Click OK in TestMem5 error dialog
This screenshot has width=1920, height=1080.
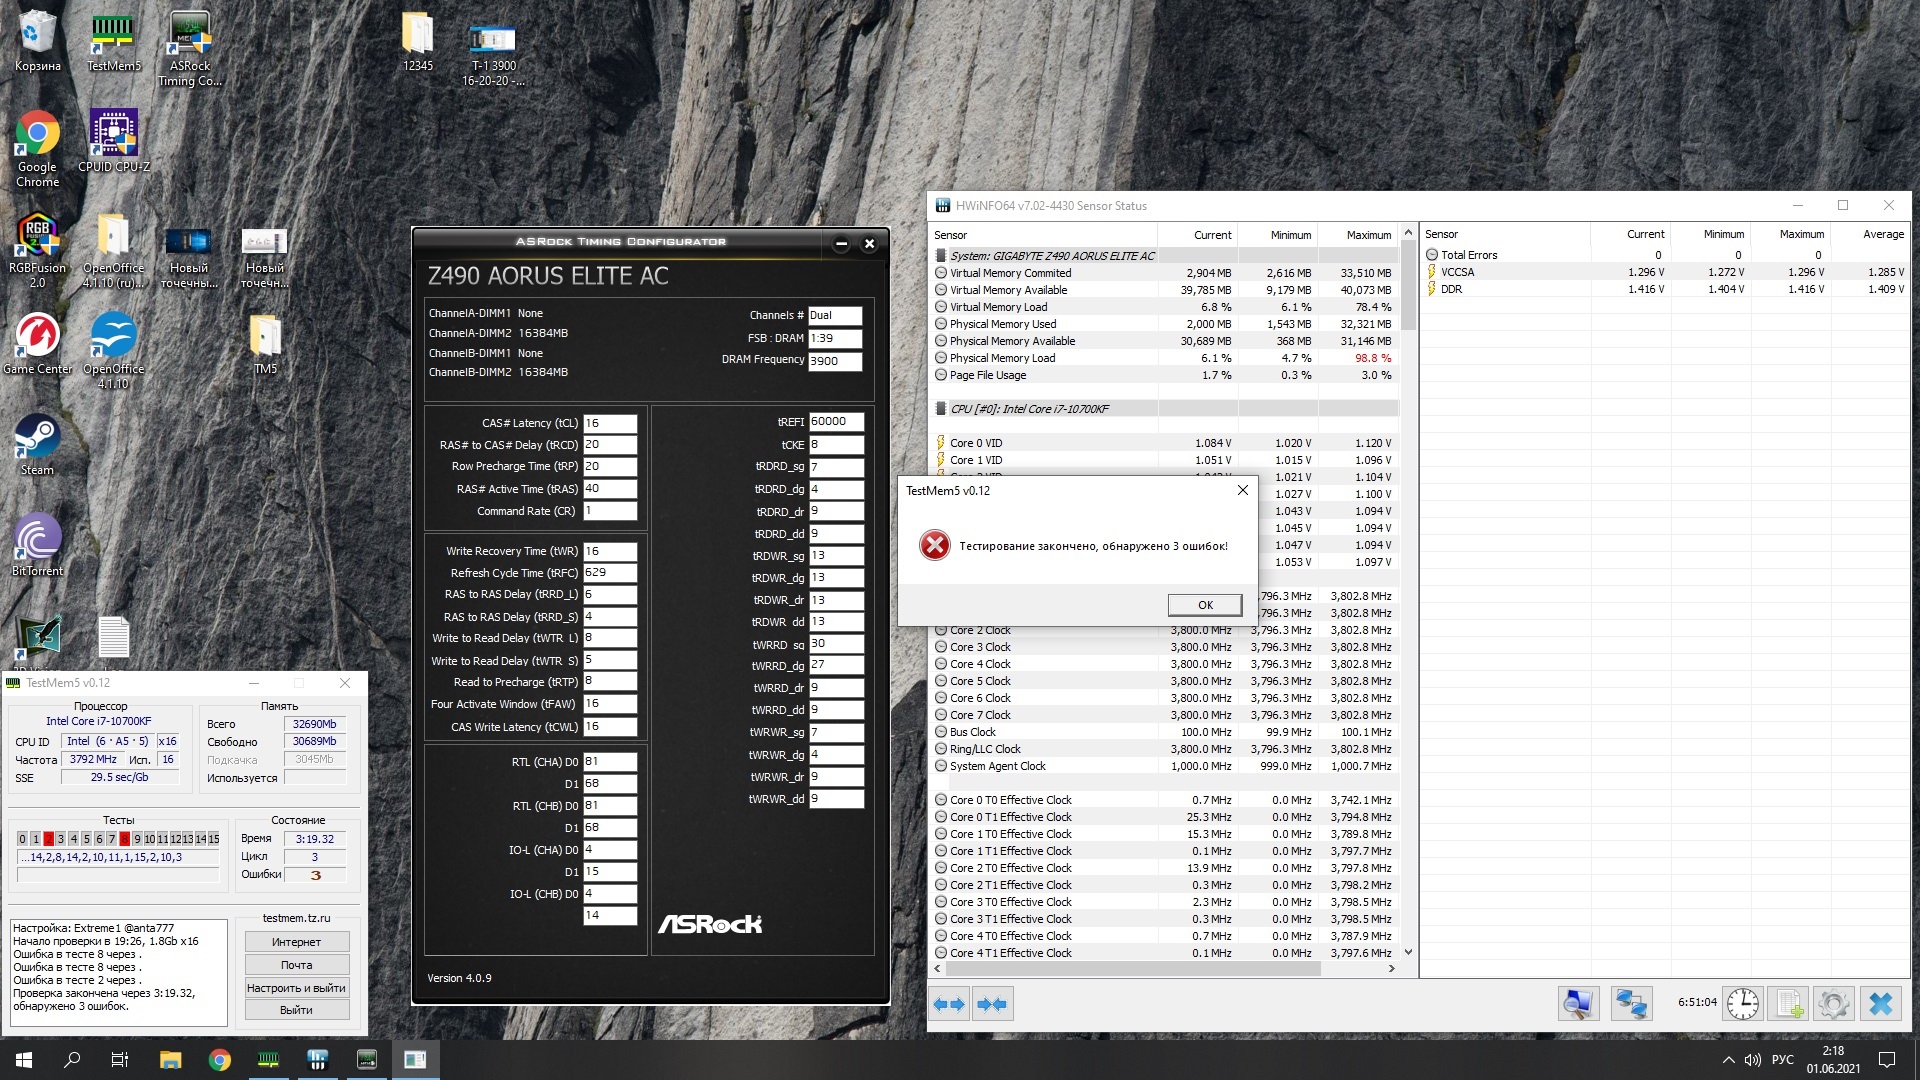point(1204,605)
